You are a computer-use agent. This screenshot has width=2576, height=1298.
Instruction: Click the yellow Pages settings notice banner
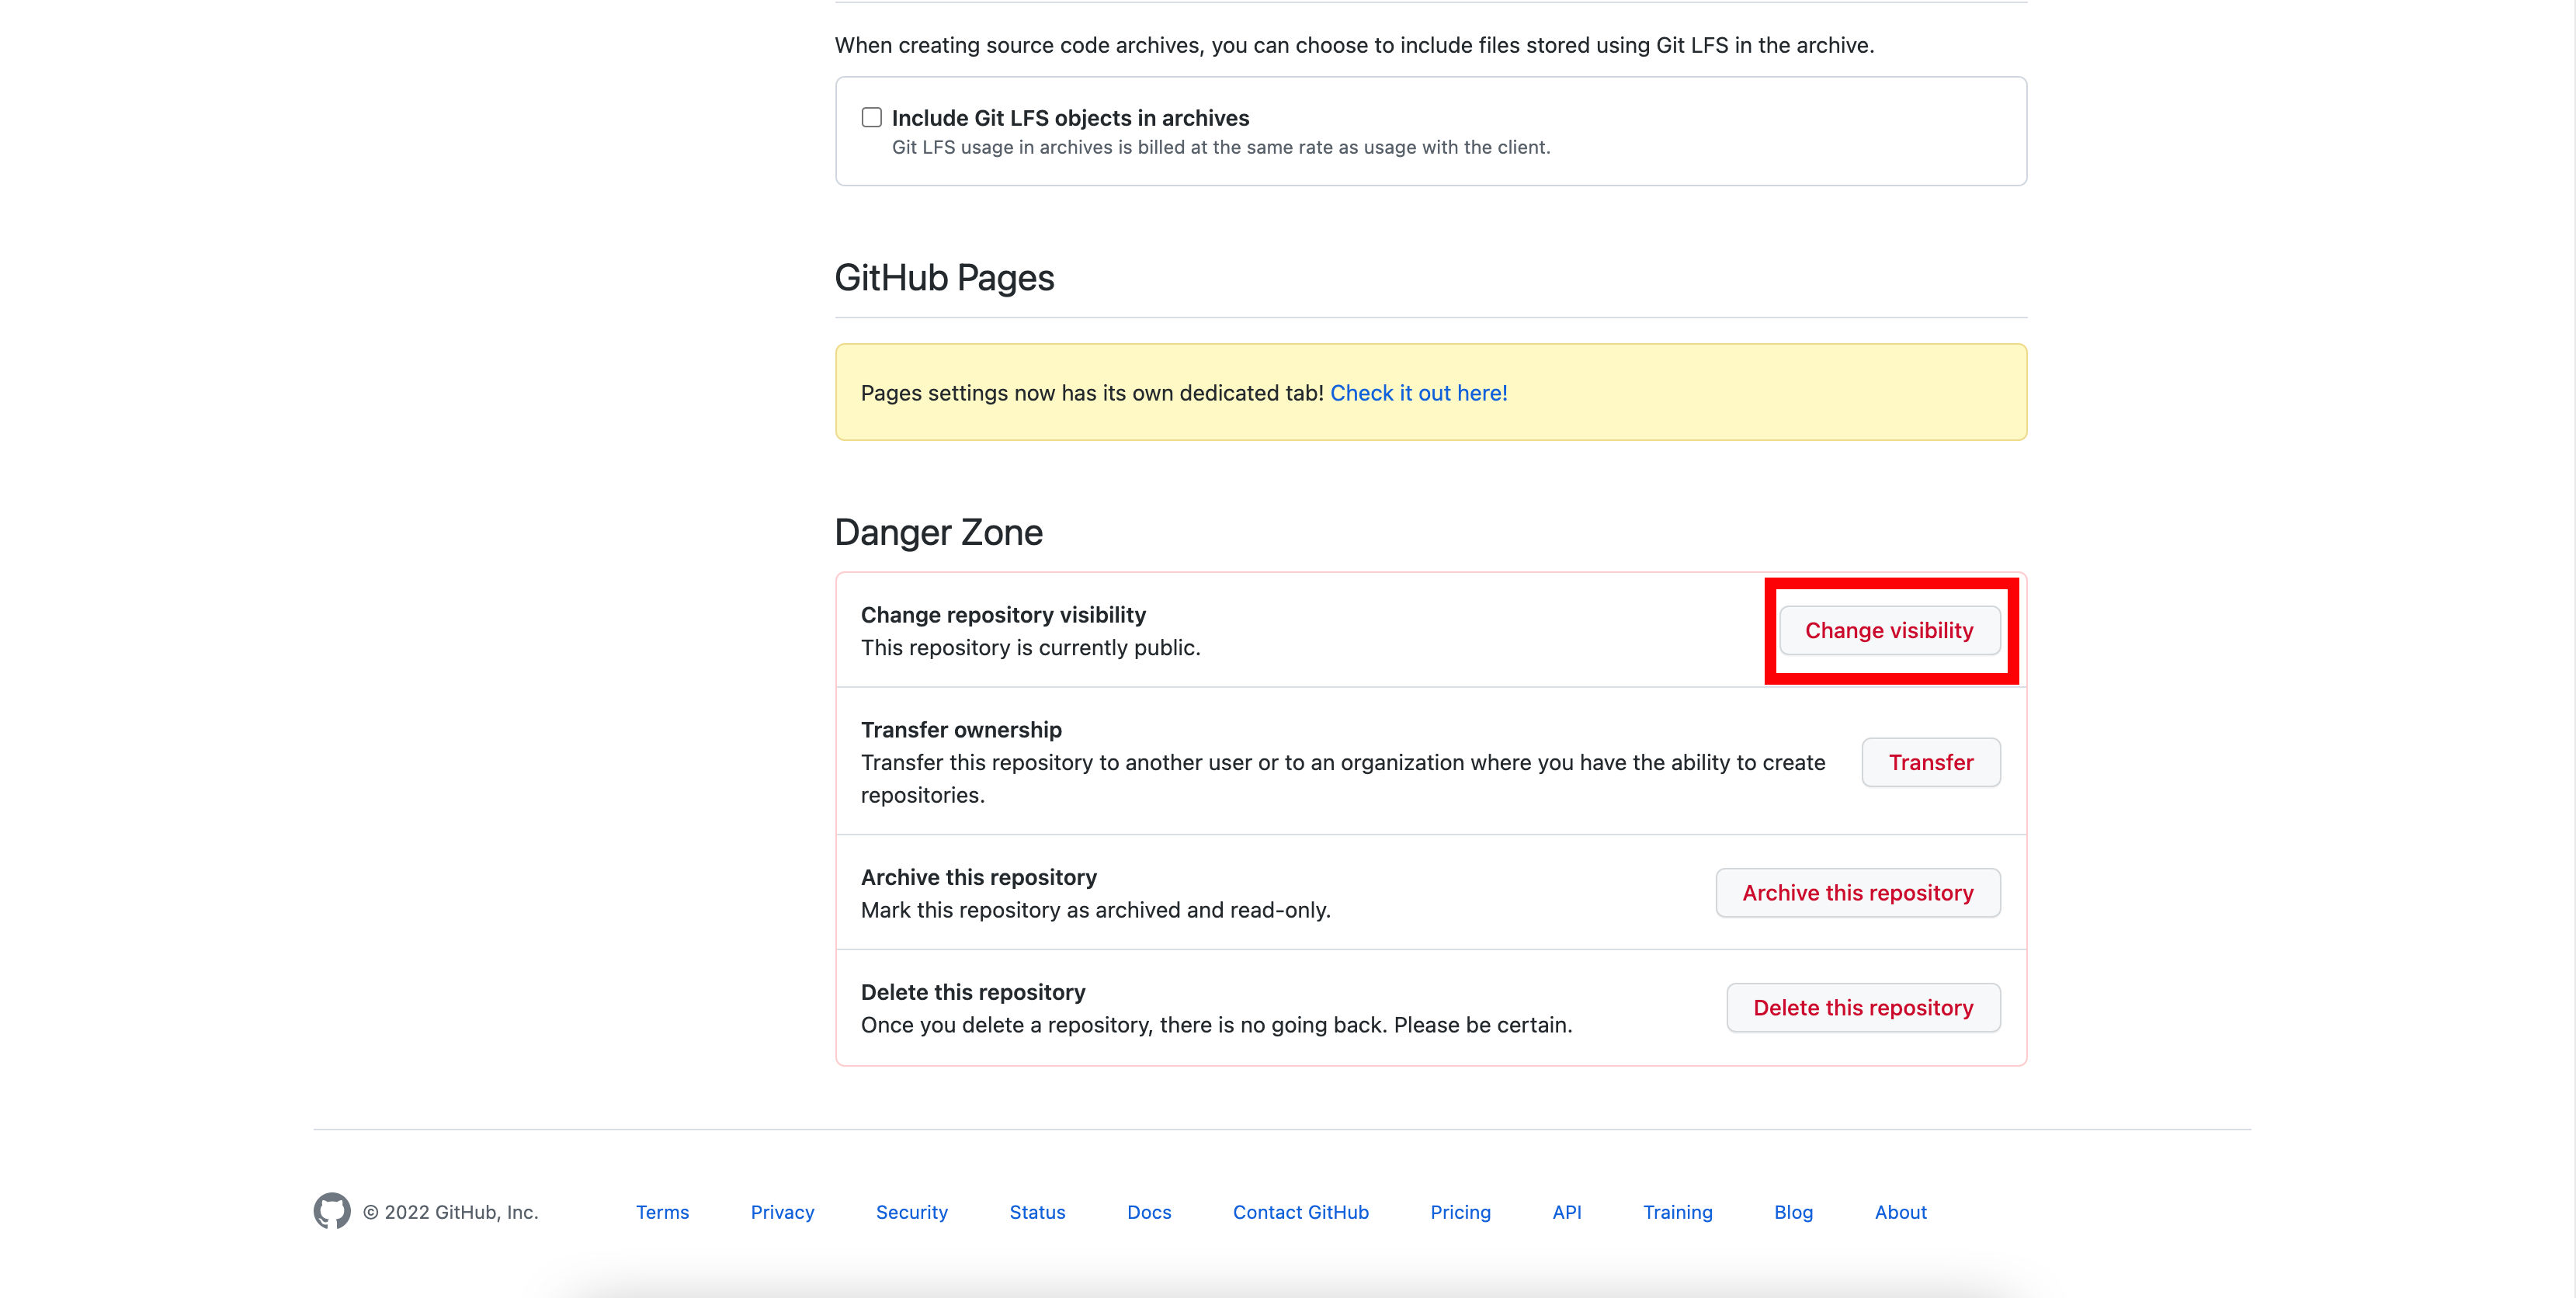[x=1090, y=393]
